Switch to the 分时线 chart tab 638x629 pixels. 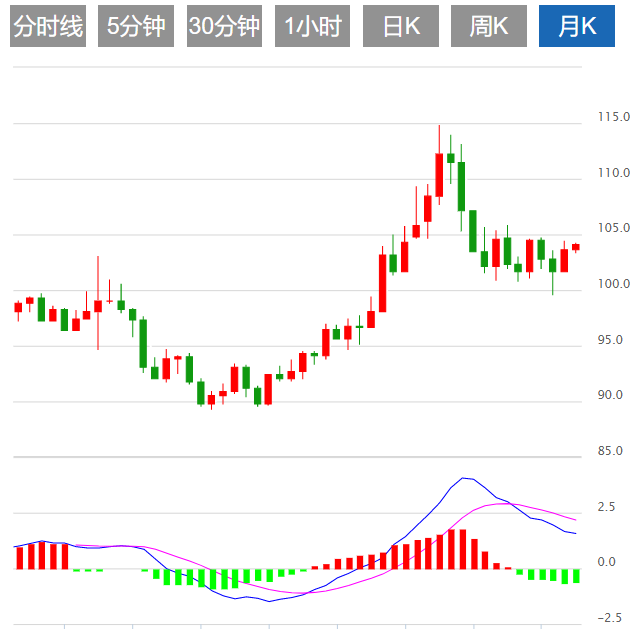(48, 26)
